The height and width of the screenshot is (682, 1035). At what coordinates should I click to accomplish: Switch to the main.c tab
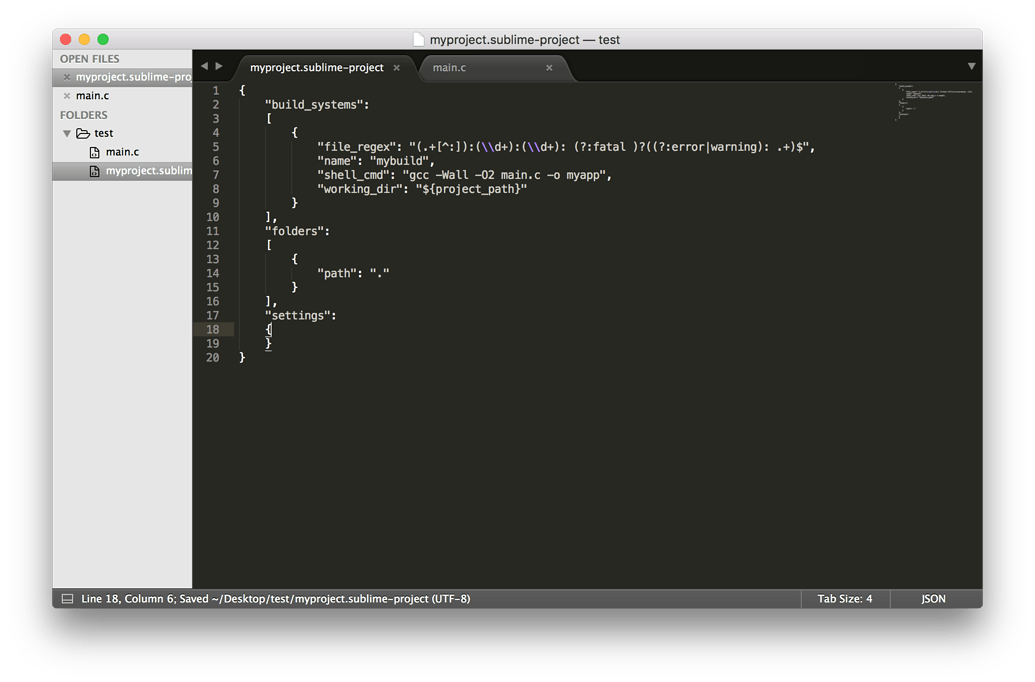pos(450,67)
